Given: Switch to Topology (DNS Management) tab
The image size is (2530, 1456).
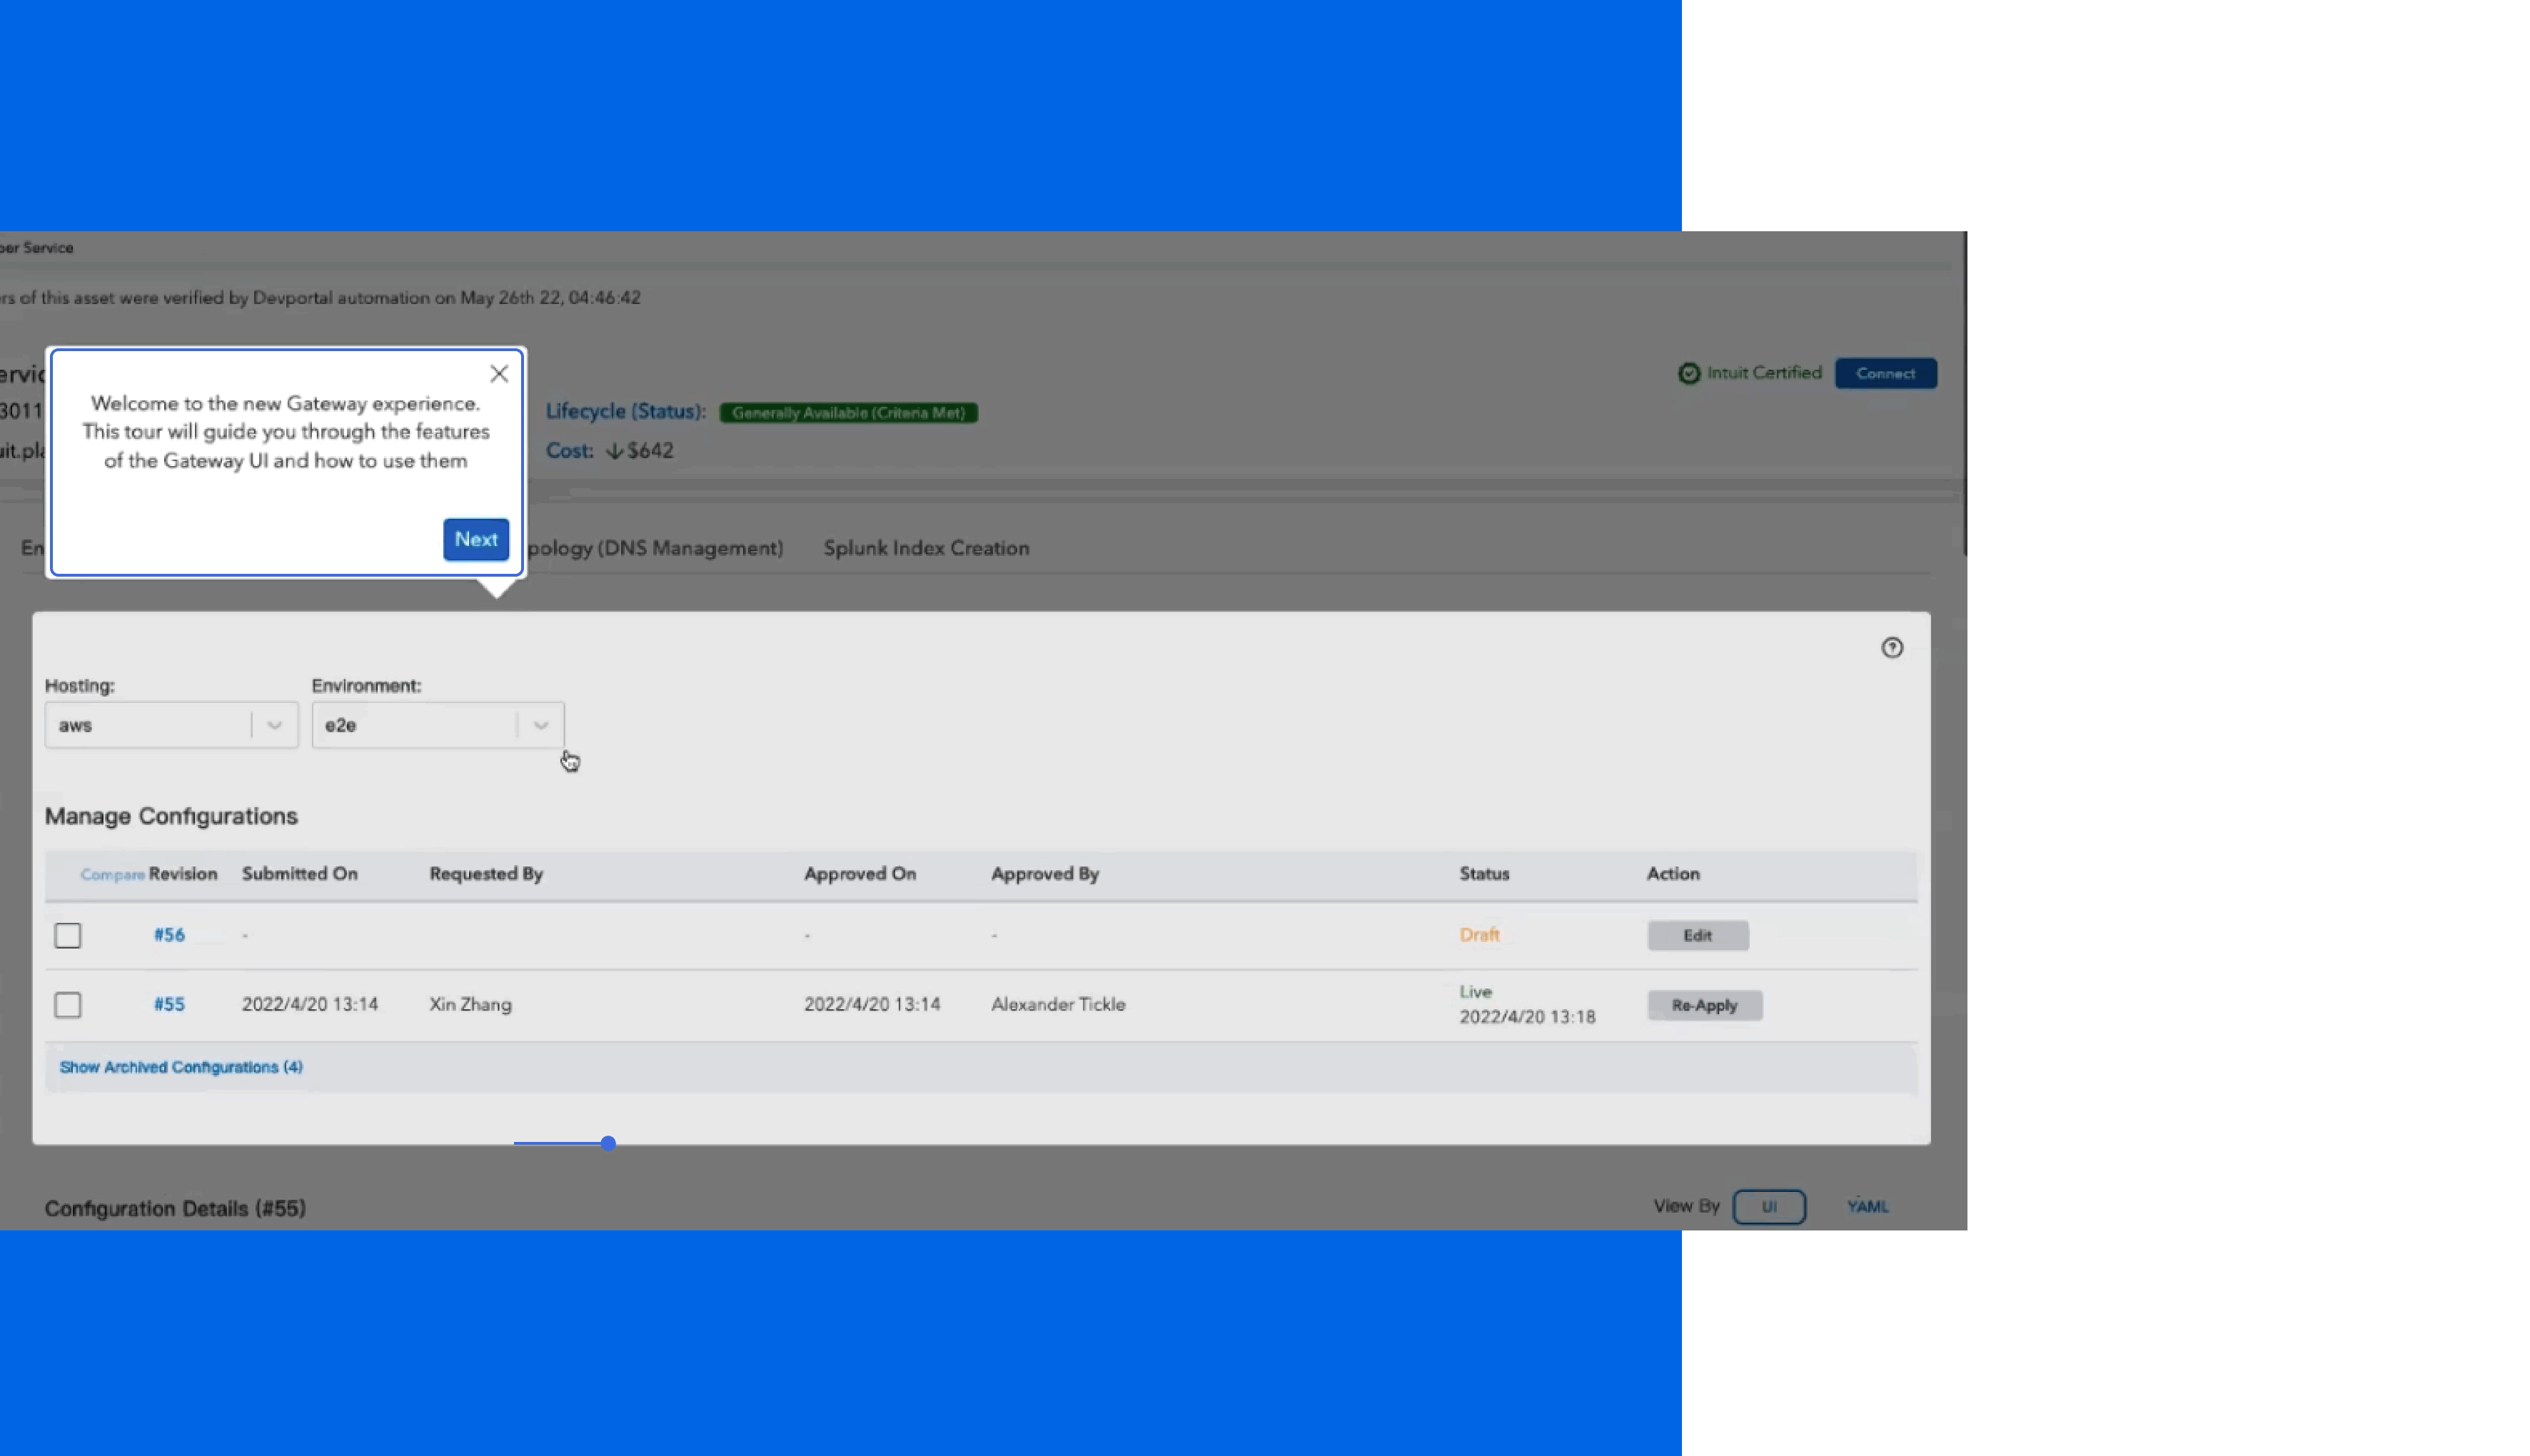Looking at the screenshot, I should tap(656, 548).
